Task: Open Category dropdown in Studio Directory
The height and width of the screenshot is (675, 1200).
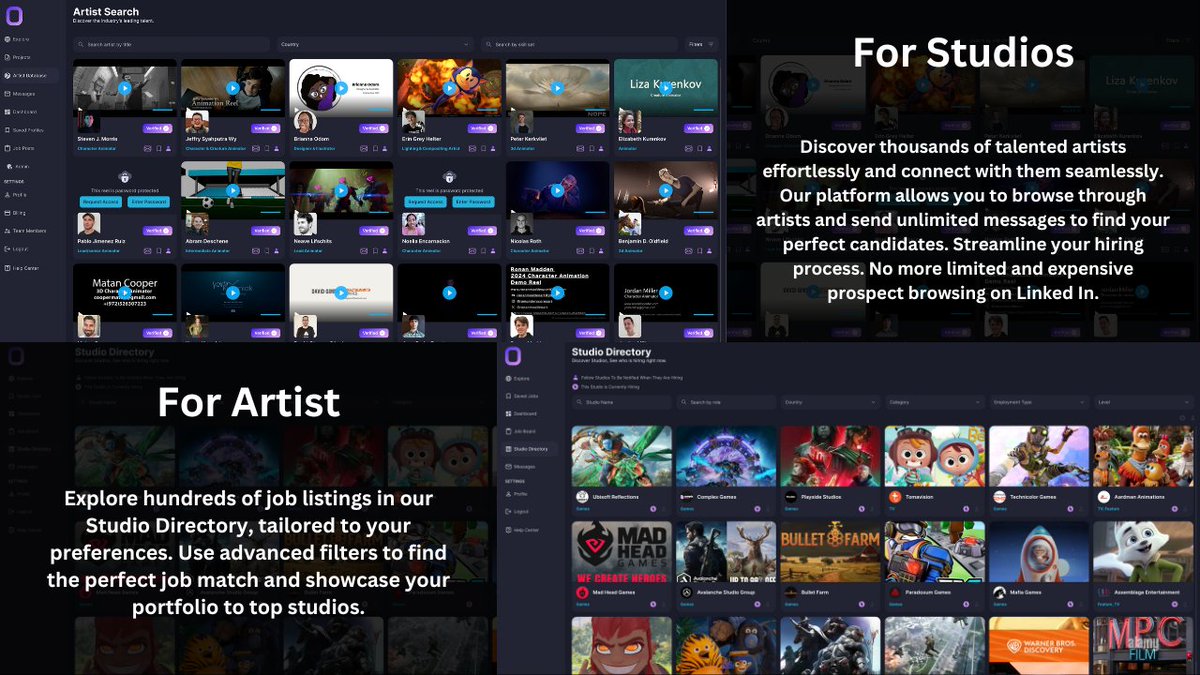Action: coord(935,403)
